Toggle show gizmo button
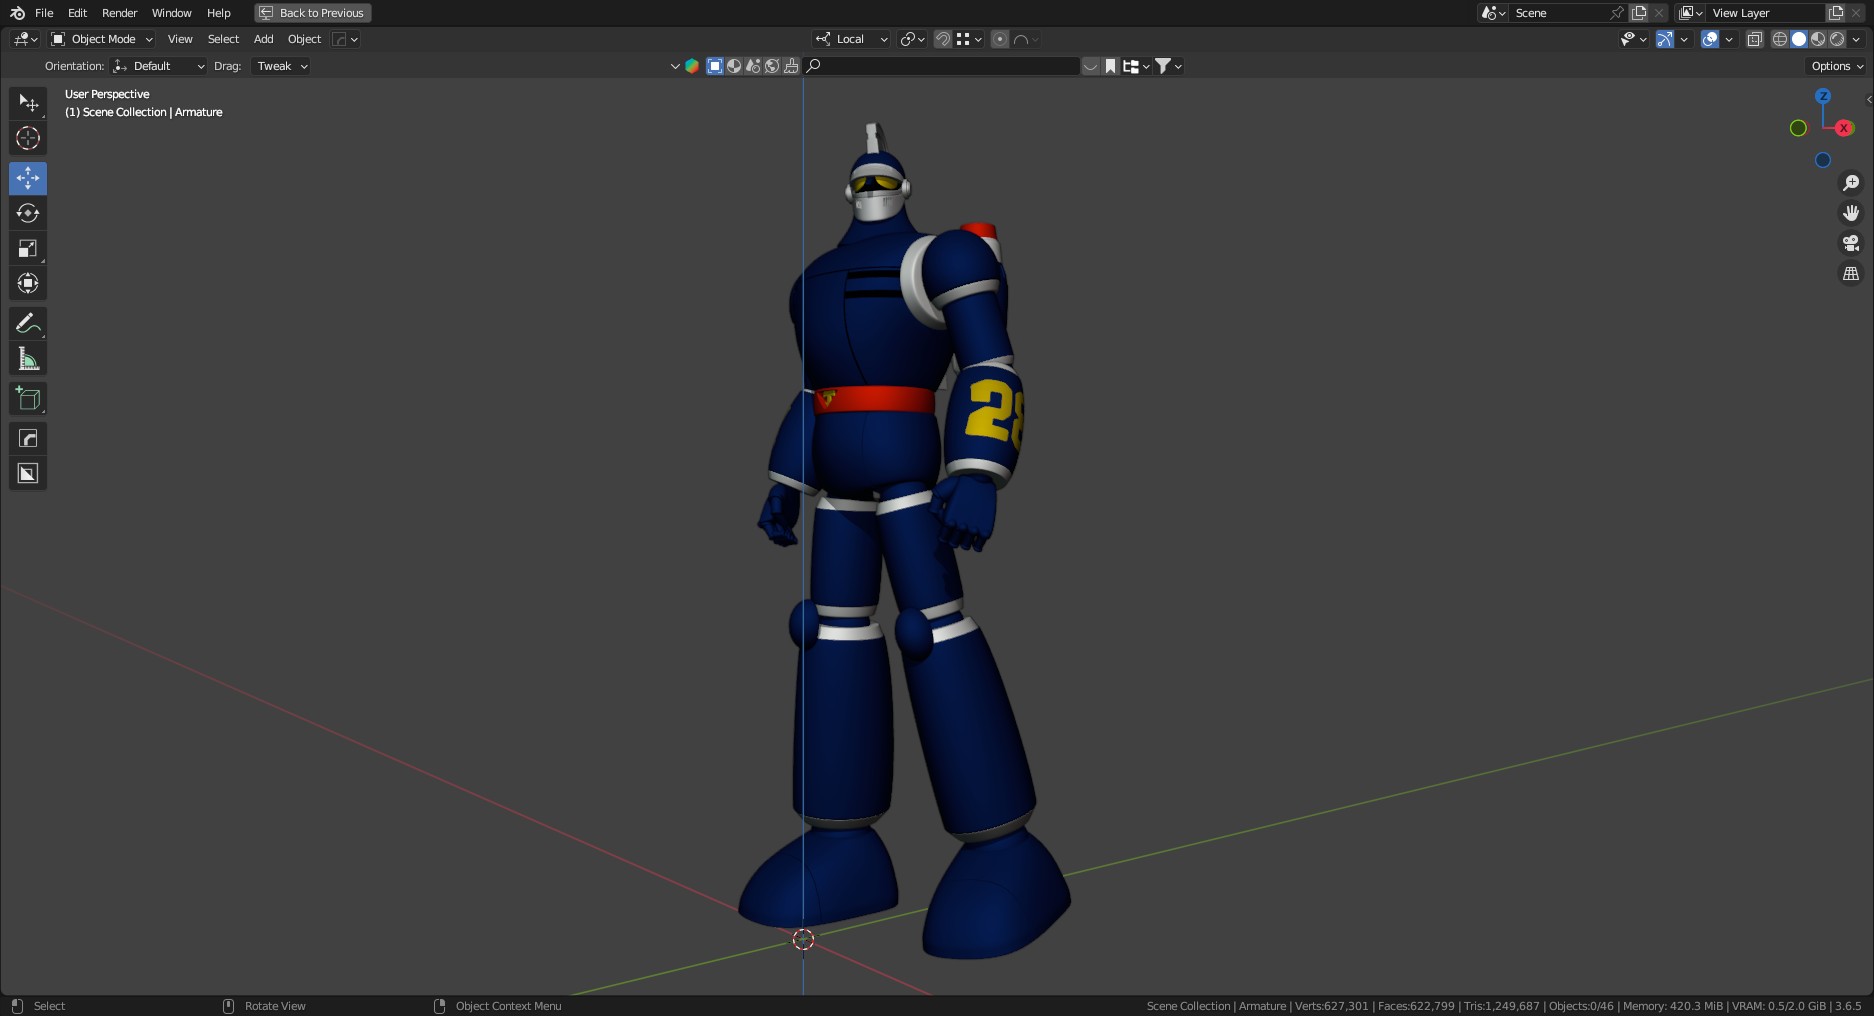This screenshot has height=1016, width=1874. point(1664,39)
